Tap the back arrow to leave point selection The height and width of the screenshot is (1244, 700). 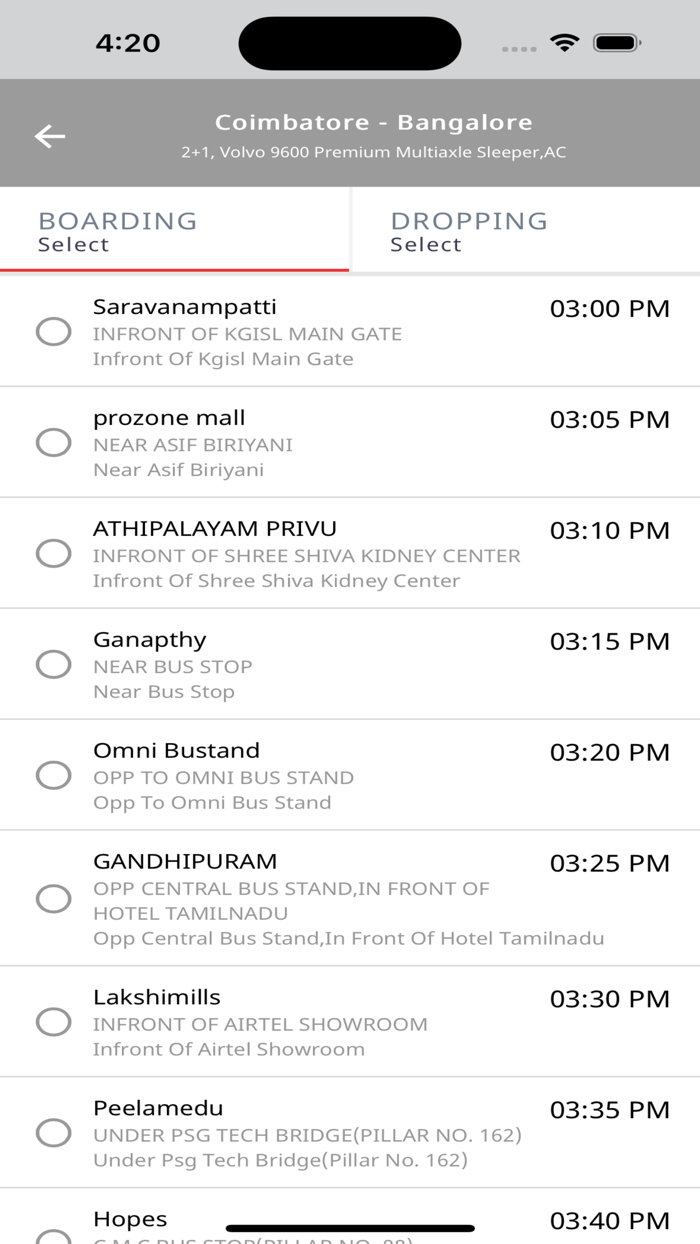[47, 136]
